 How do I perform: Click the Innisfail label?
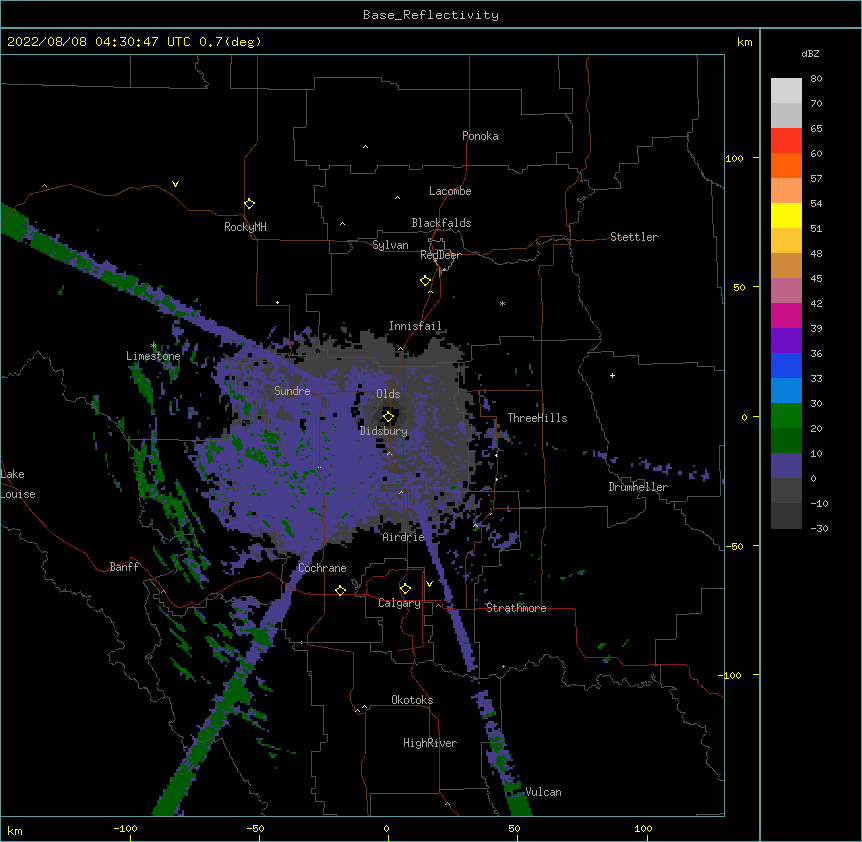click(415, 326)
